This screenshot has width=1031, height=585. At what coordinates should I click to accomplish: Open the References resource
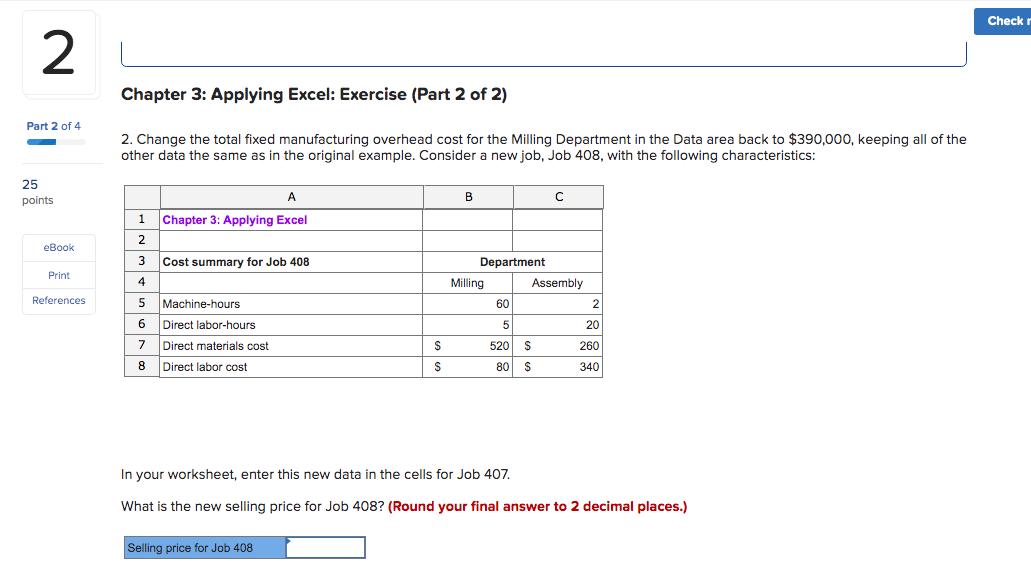(58, 300)
